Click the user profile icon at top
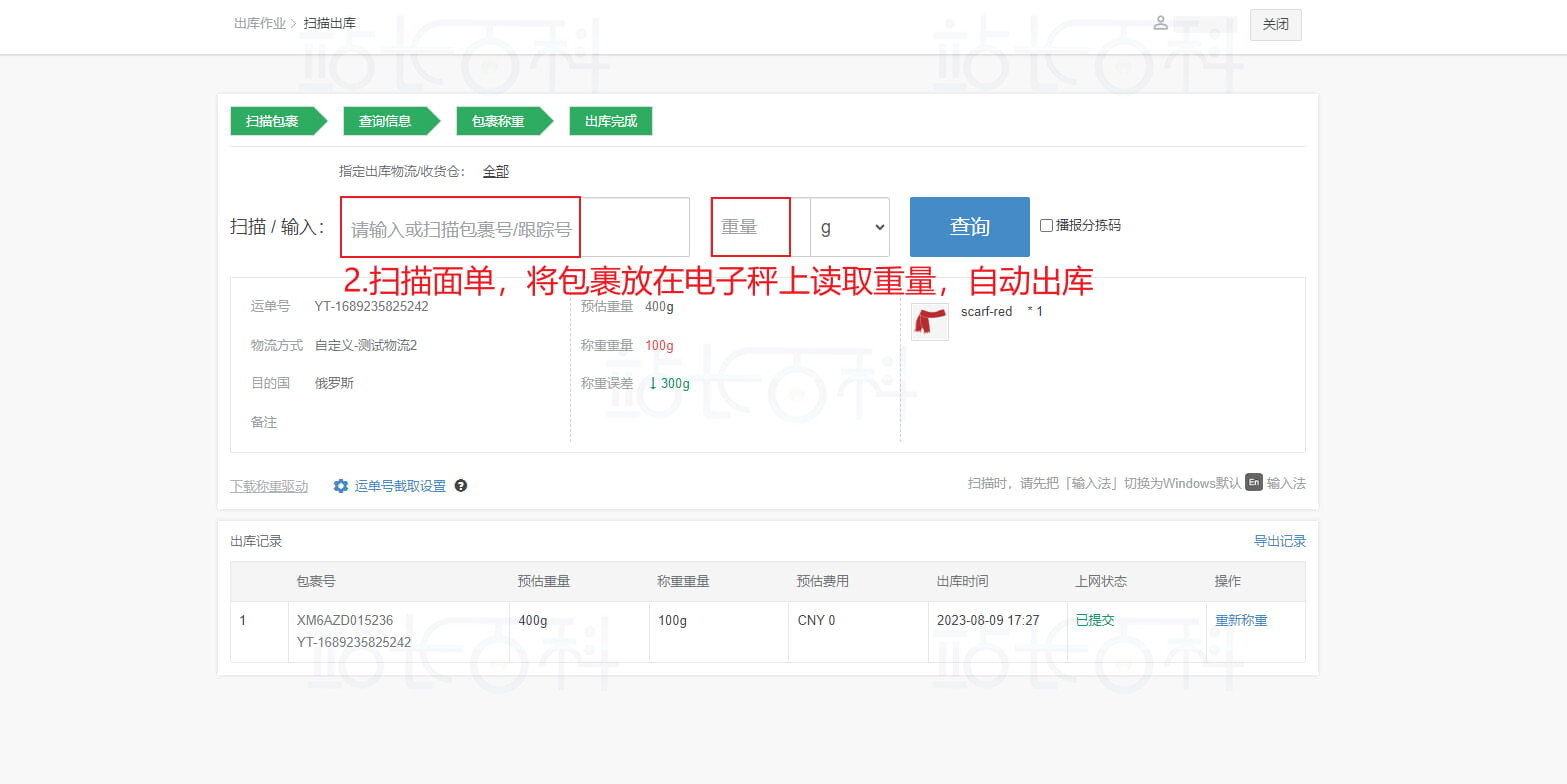This screenshot has height=784, width=1567. 1160,23
